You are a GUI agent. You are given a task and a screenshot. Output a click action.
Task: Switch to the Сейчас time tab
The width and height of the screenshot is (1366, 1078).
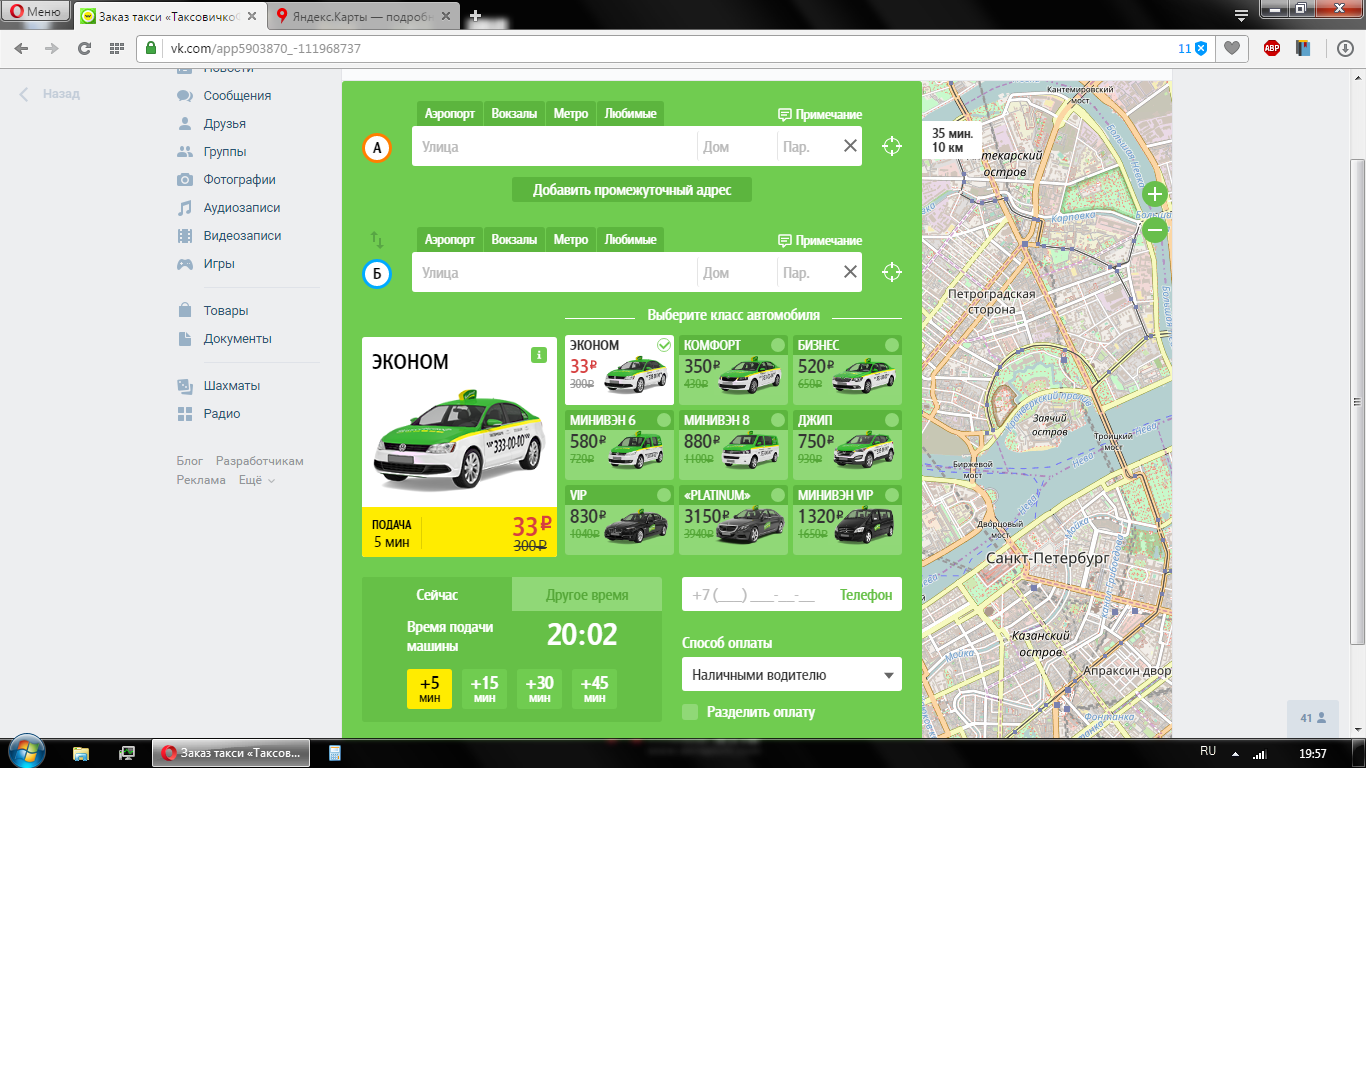[x=437, y=594]
